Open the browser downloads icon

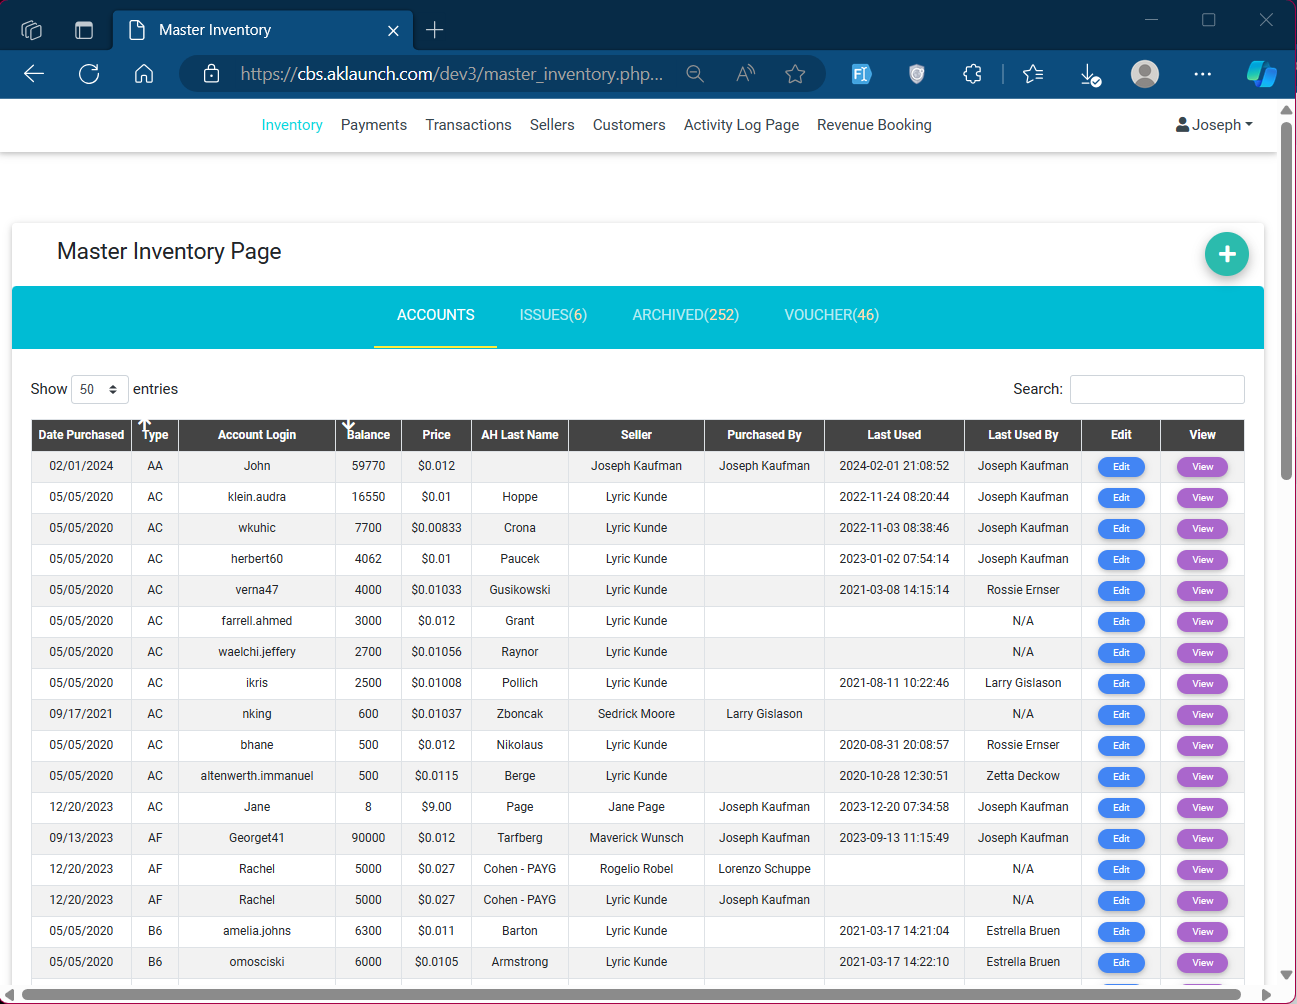pyautogui.click(x=1090, y=74)
